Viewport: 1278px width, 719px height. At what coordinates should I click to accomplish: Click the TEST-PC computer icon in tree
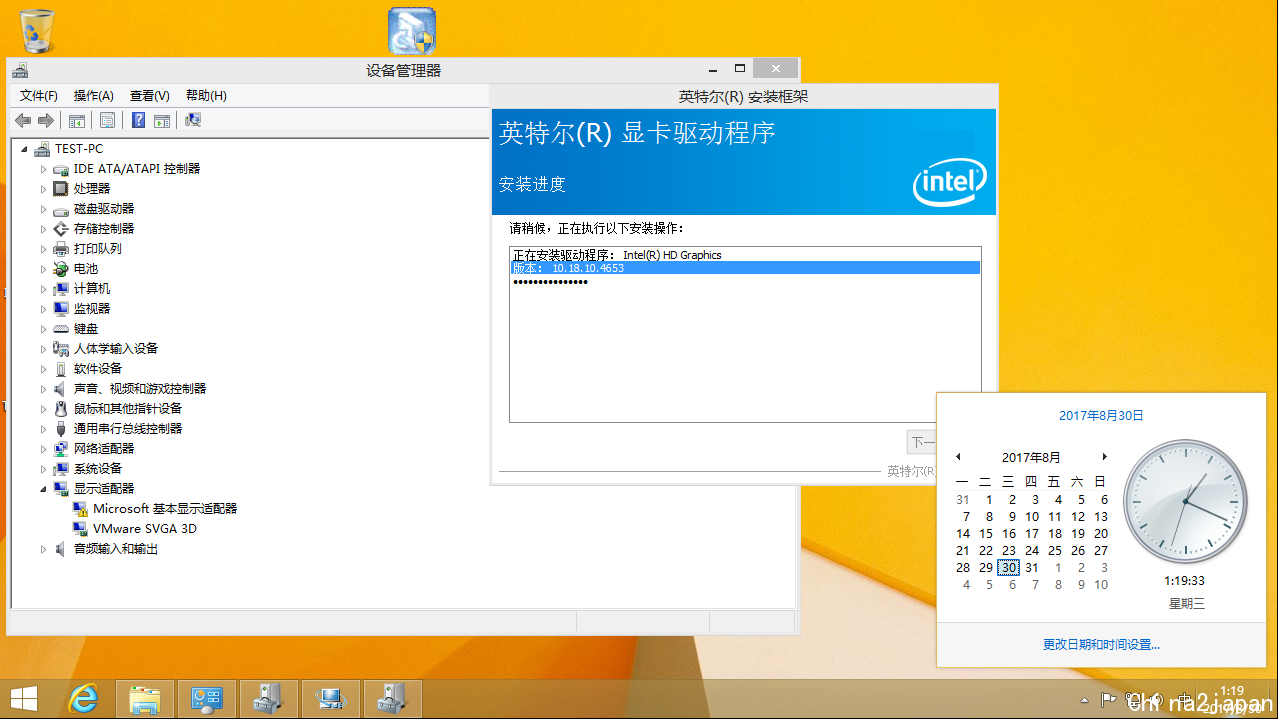[42, 149]
